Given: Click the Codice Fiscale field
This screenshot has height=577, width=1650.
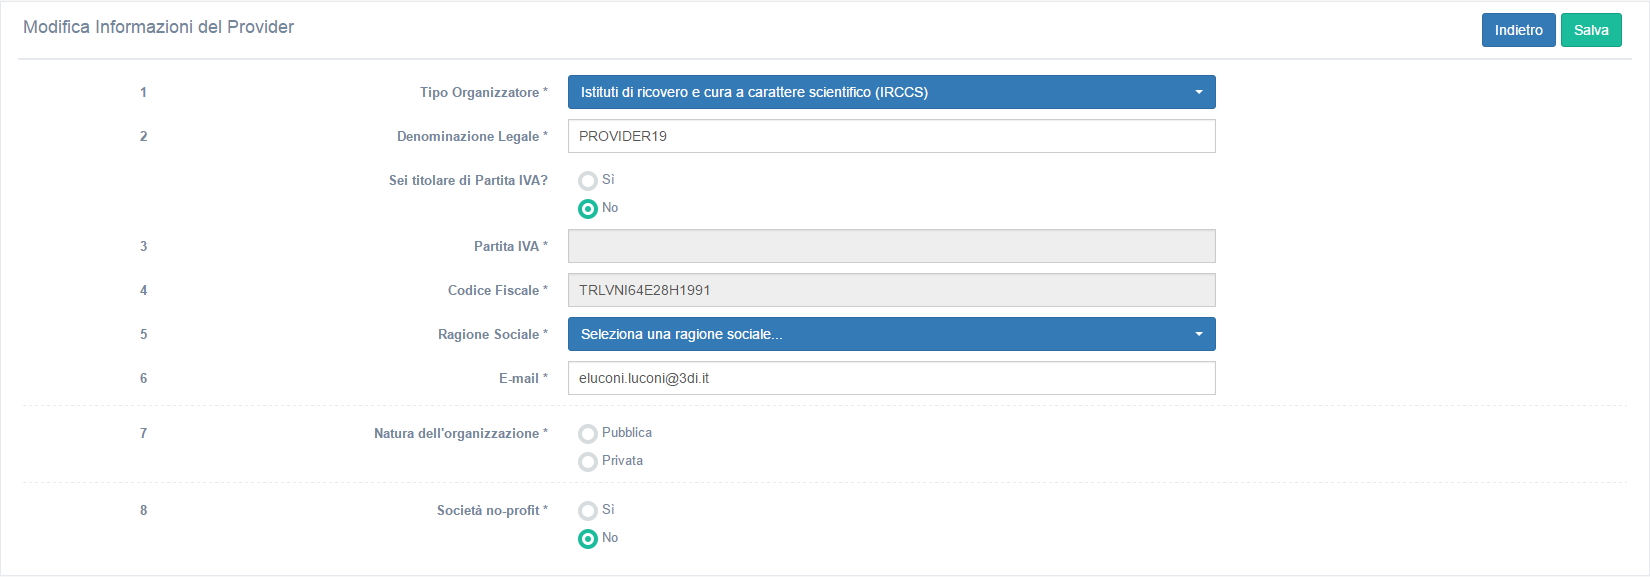Looking at the screenshot, I should tap(890, 290).
